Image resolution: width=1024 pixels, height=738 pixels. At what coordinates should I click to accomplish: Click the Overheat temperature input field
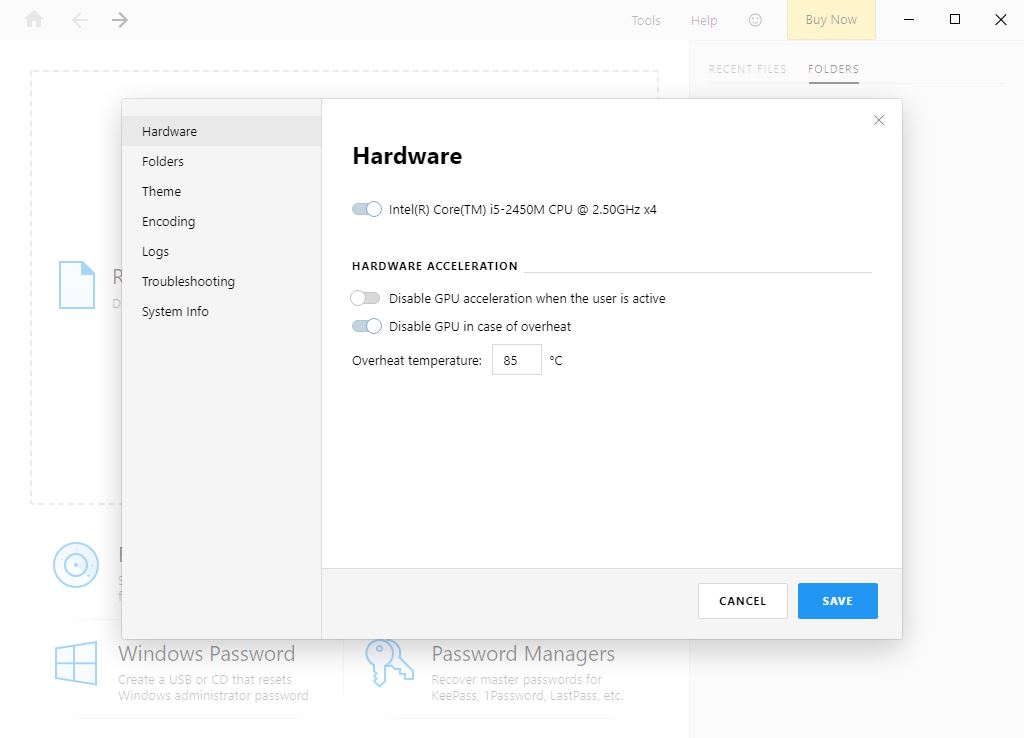coord(517,360)
